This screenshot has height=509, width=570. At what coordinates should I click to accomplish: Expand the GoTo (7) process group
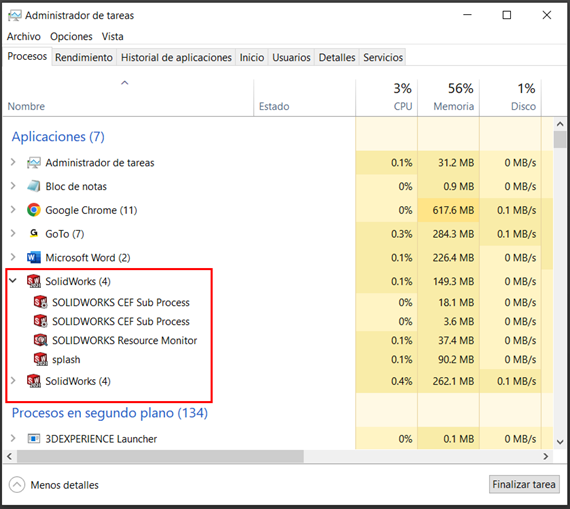[x=13, y=233]
